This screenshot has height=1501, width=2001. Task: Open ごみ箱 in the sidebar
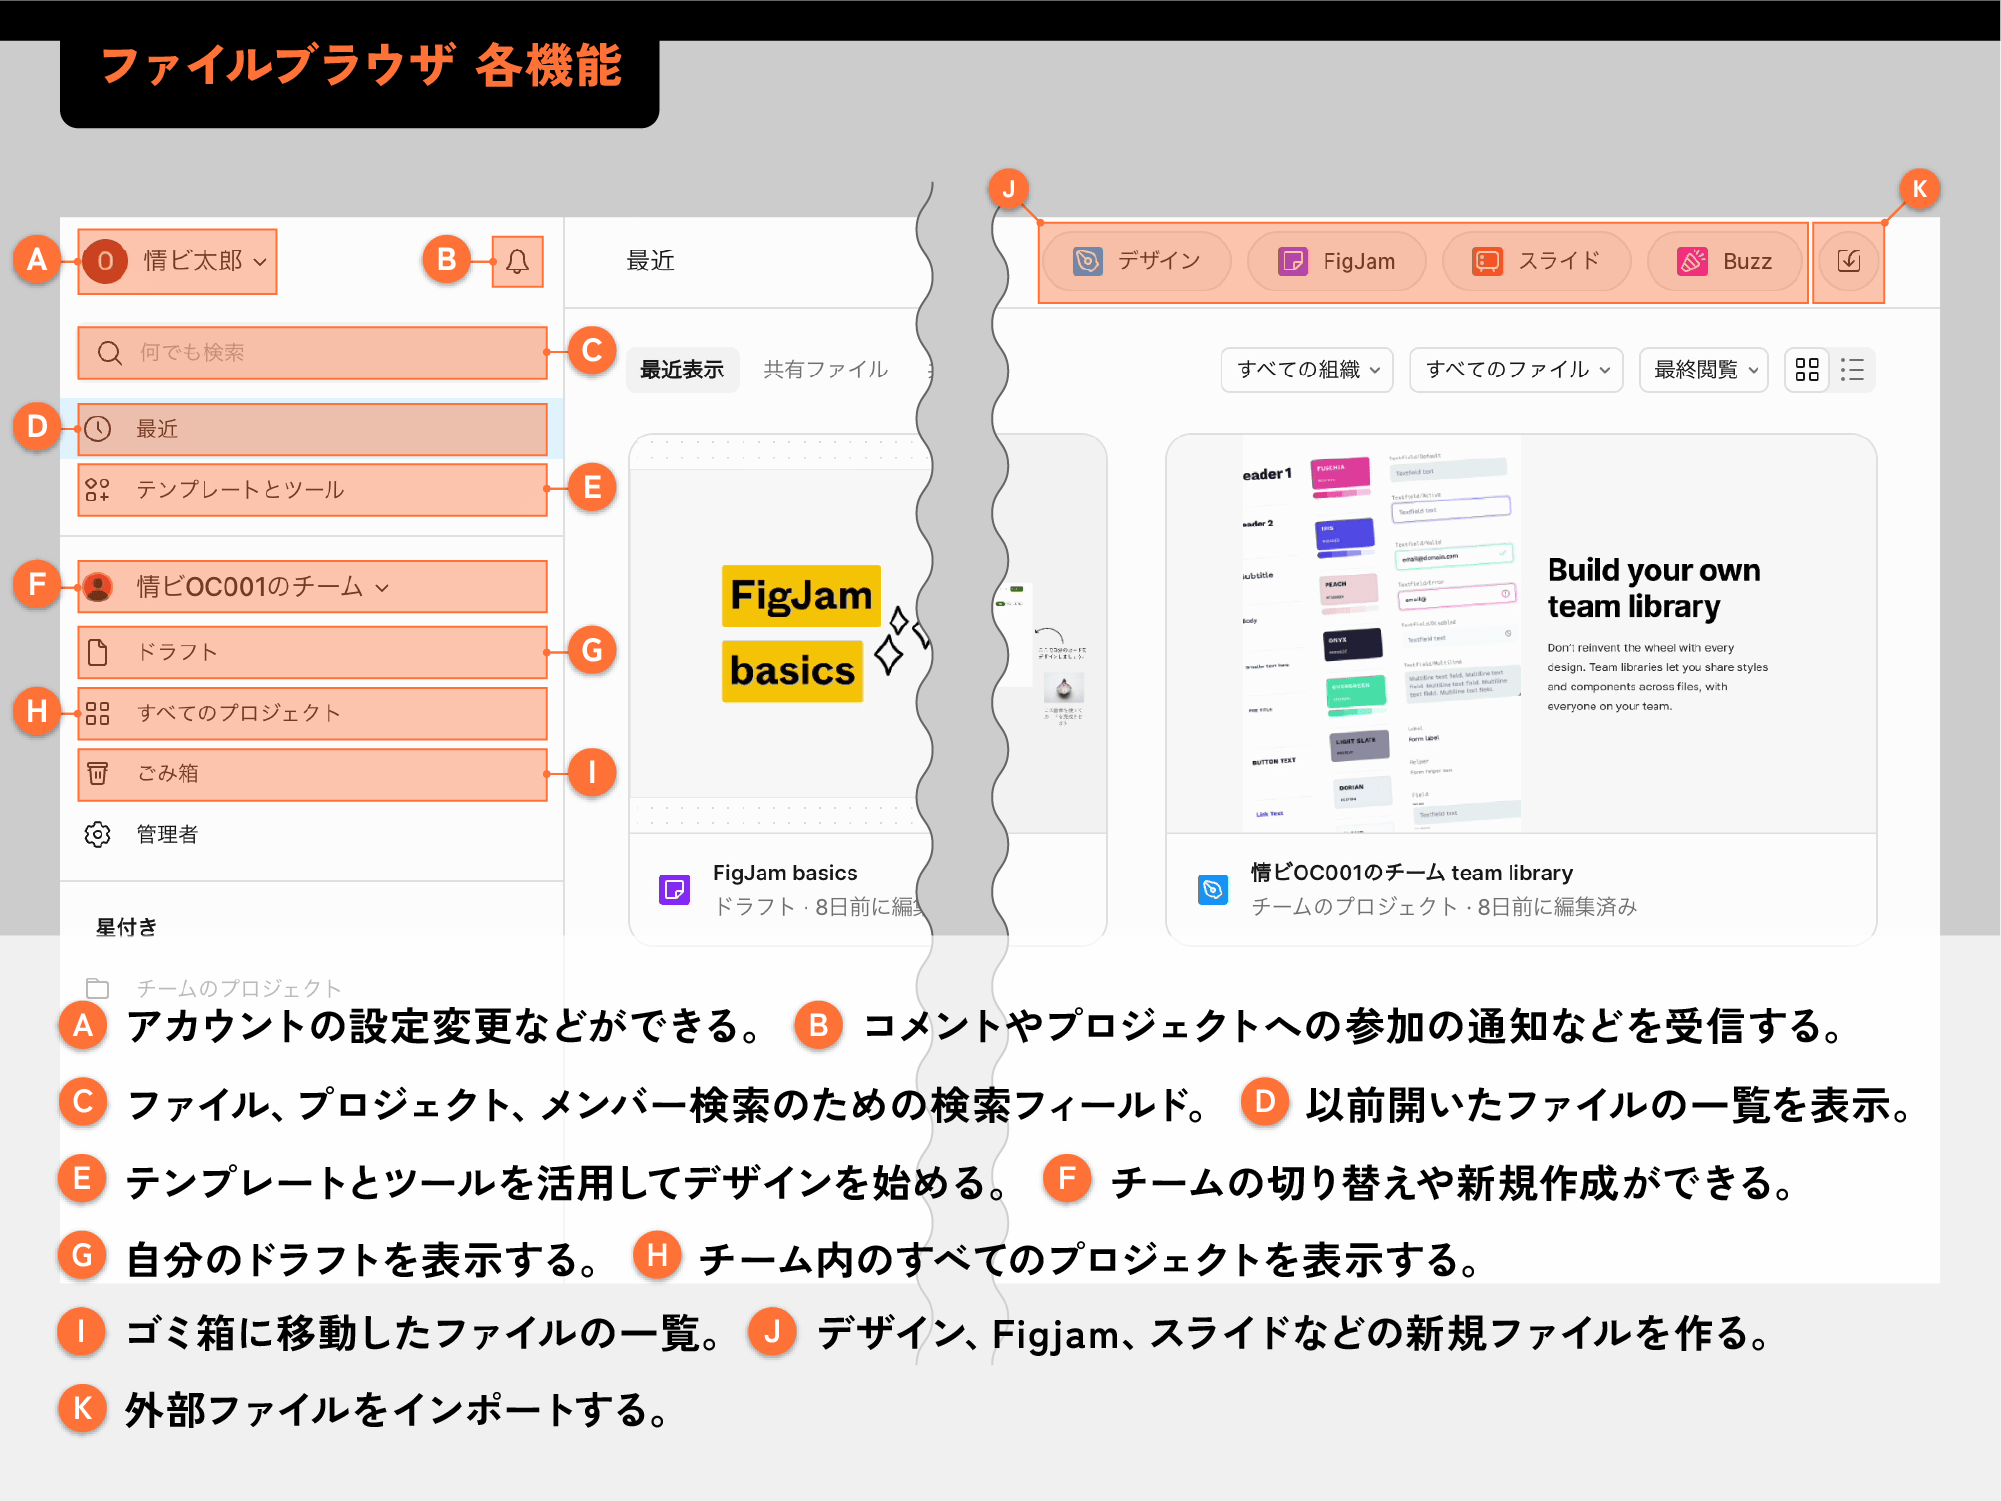click(x=312, y=773)
